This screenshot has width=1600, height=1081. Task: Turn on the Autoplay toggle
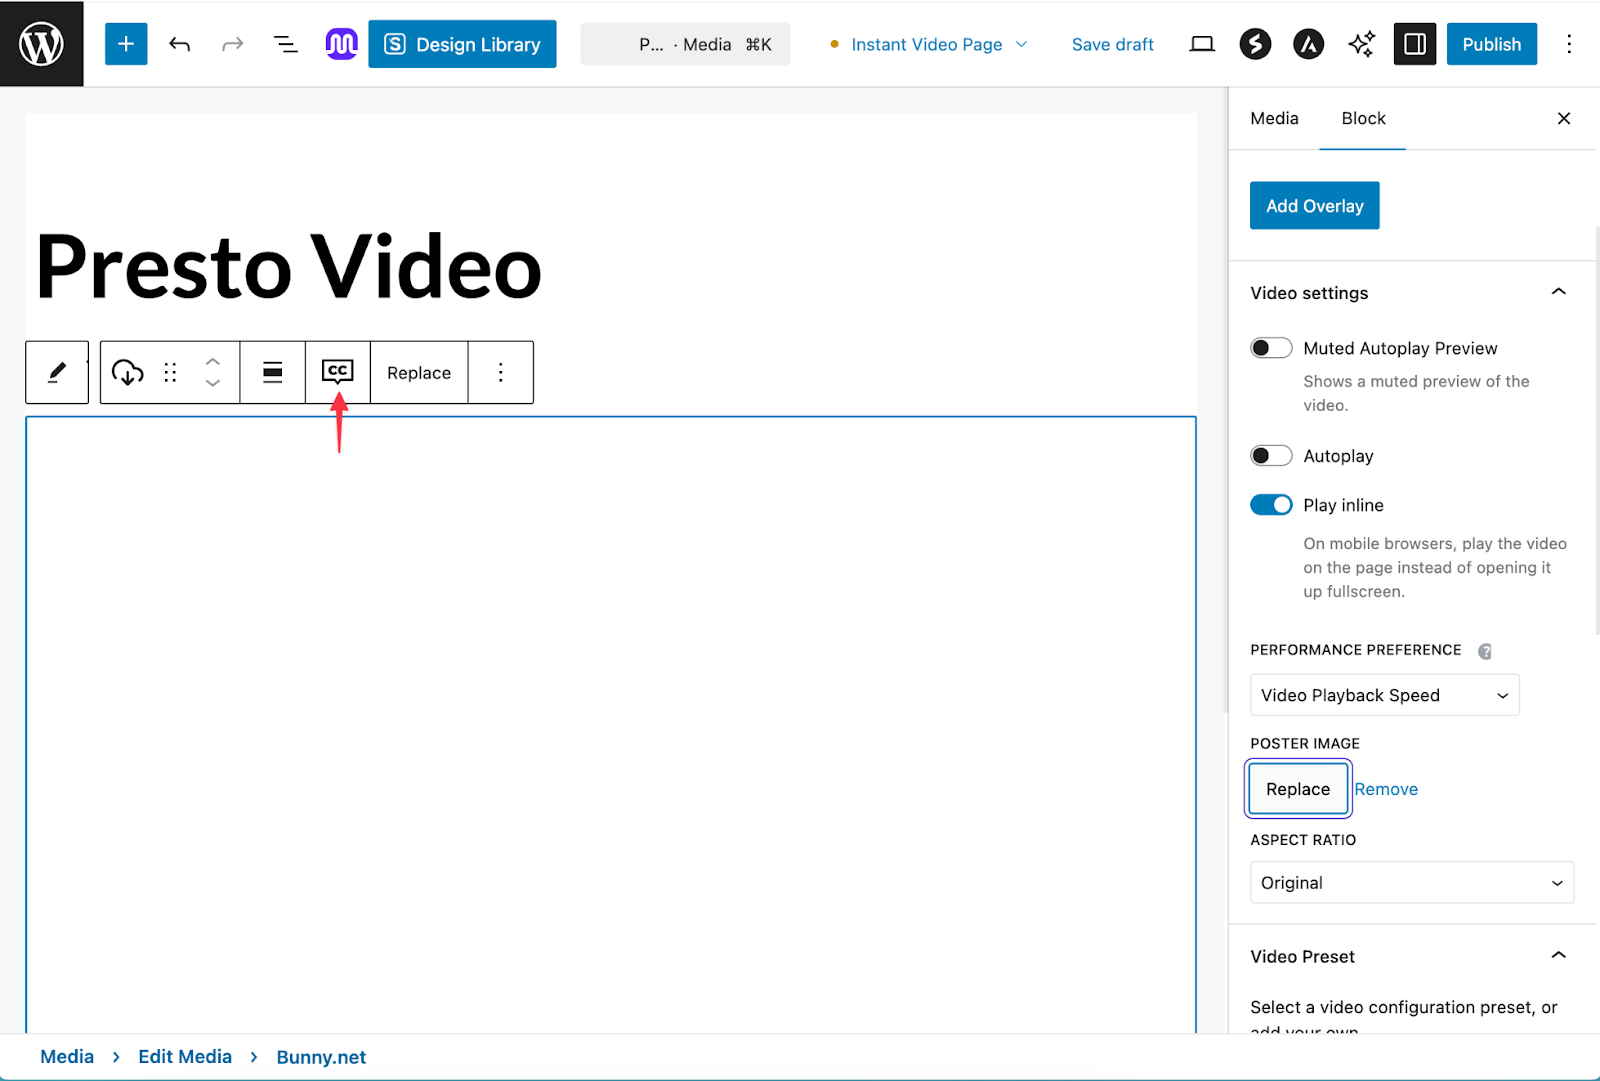[1271, 455]
